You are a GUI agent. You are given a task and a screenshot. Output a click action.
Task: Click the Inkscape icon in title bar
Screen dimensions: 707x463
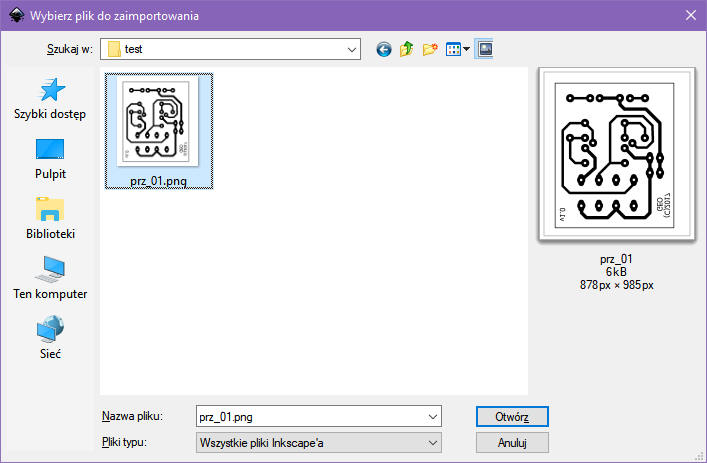click(x=14, y=15)
